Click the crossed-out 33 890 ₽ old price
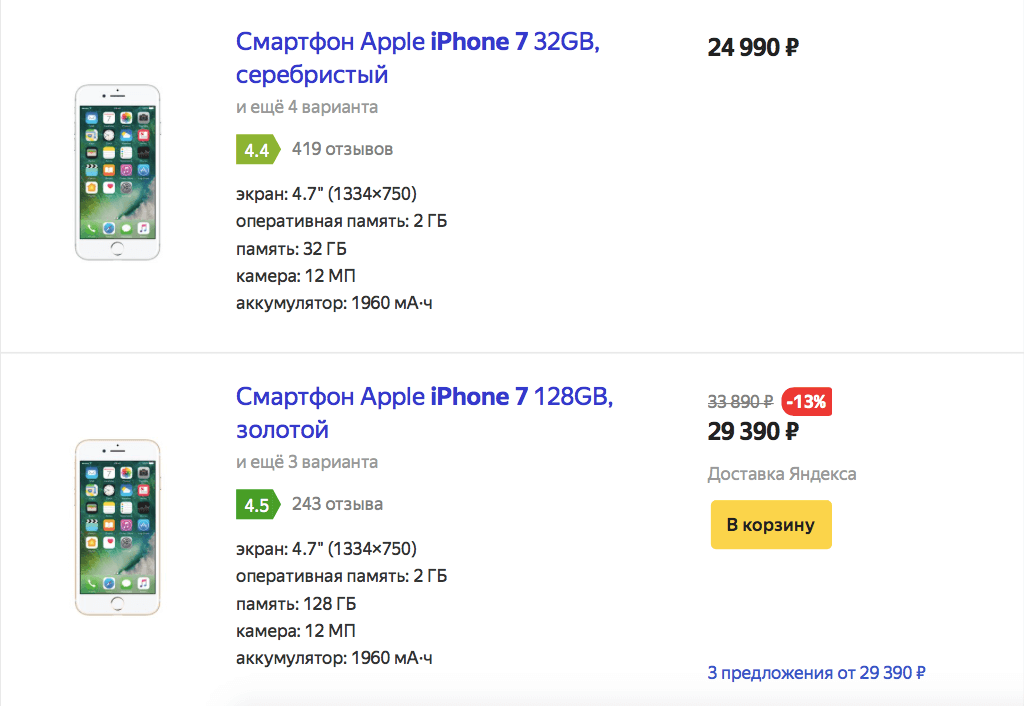 click(x=741, y=401)
